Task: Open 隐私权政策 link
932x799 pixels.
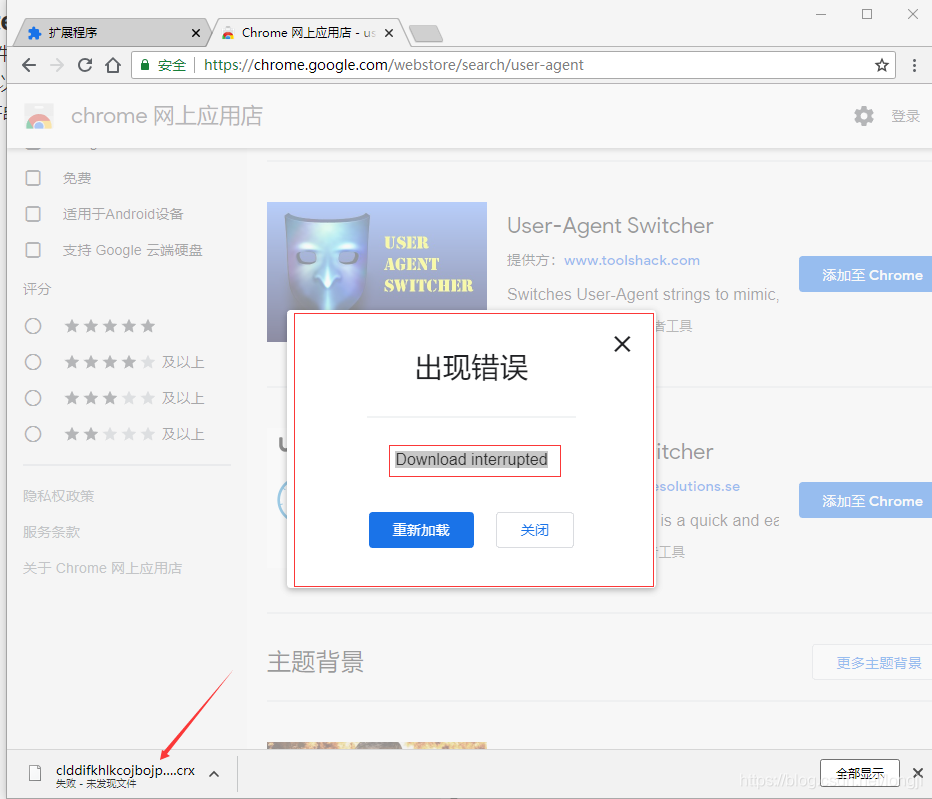Action: tap(58, 496)
